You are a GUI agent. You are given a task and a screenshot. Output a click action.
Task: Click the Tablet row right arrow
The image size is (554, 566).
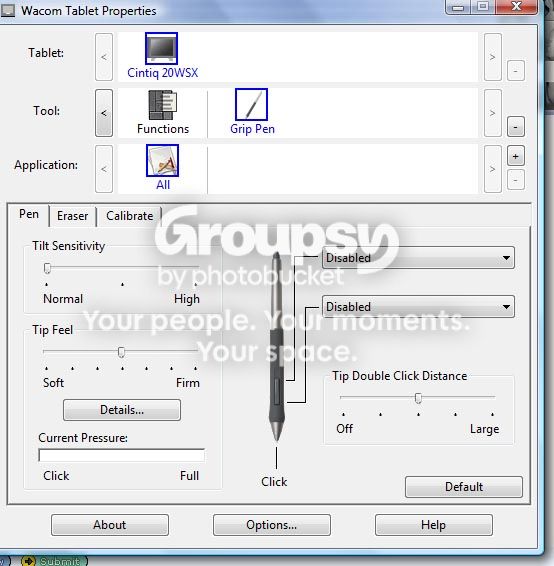pyautogui.click(x=493, y=57)
